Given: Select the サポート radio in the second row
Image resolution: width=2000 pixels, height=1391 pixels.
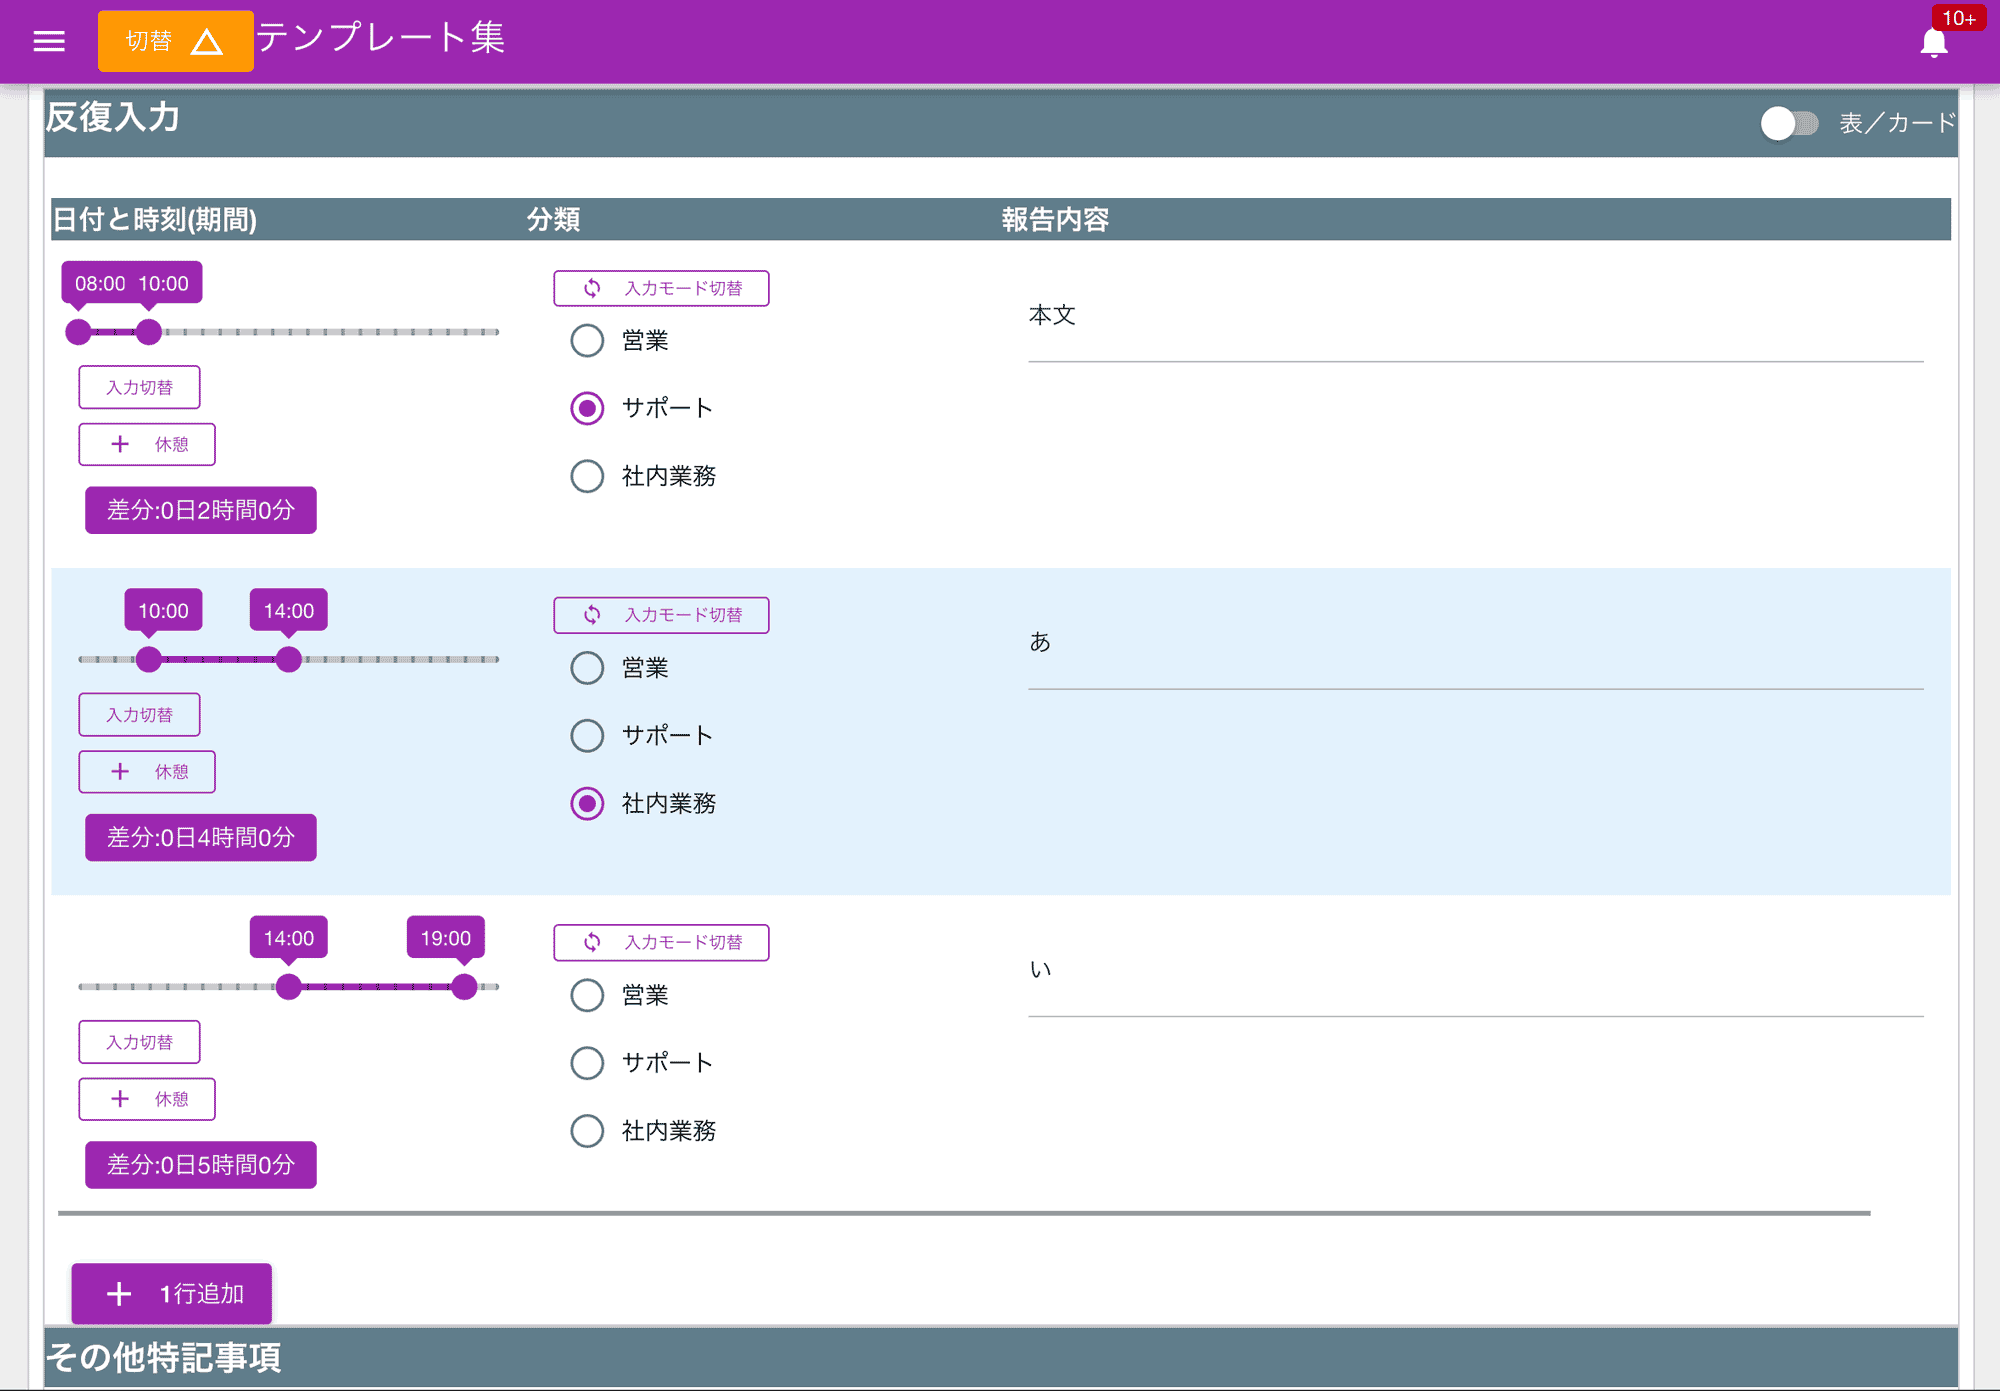Looking at the screenshot, I should tap(587, 735).
